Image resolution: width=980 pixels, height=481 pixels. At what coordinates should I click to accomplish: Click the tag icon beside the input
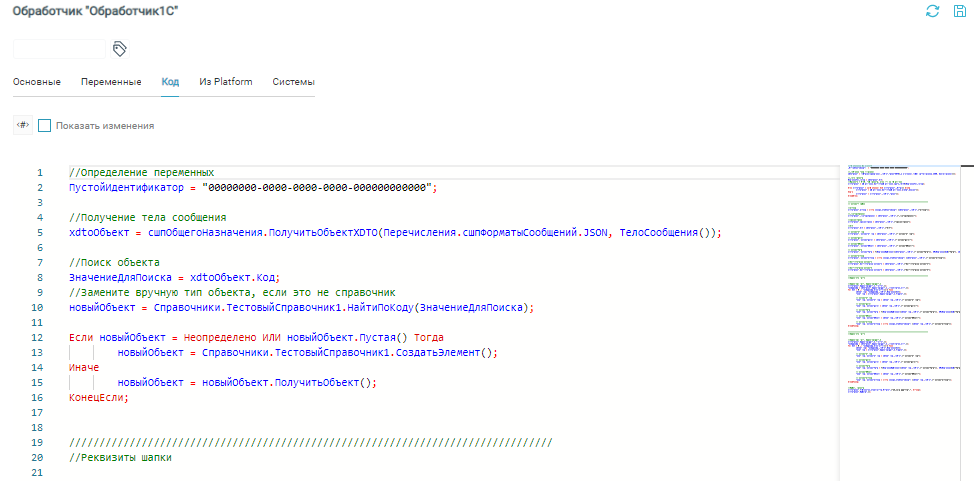(120, 48)
